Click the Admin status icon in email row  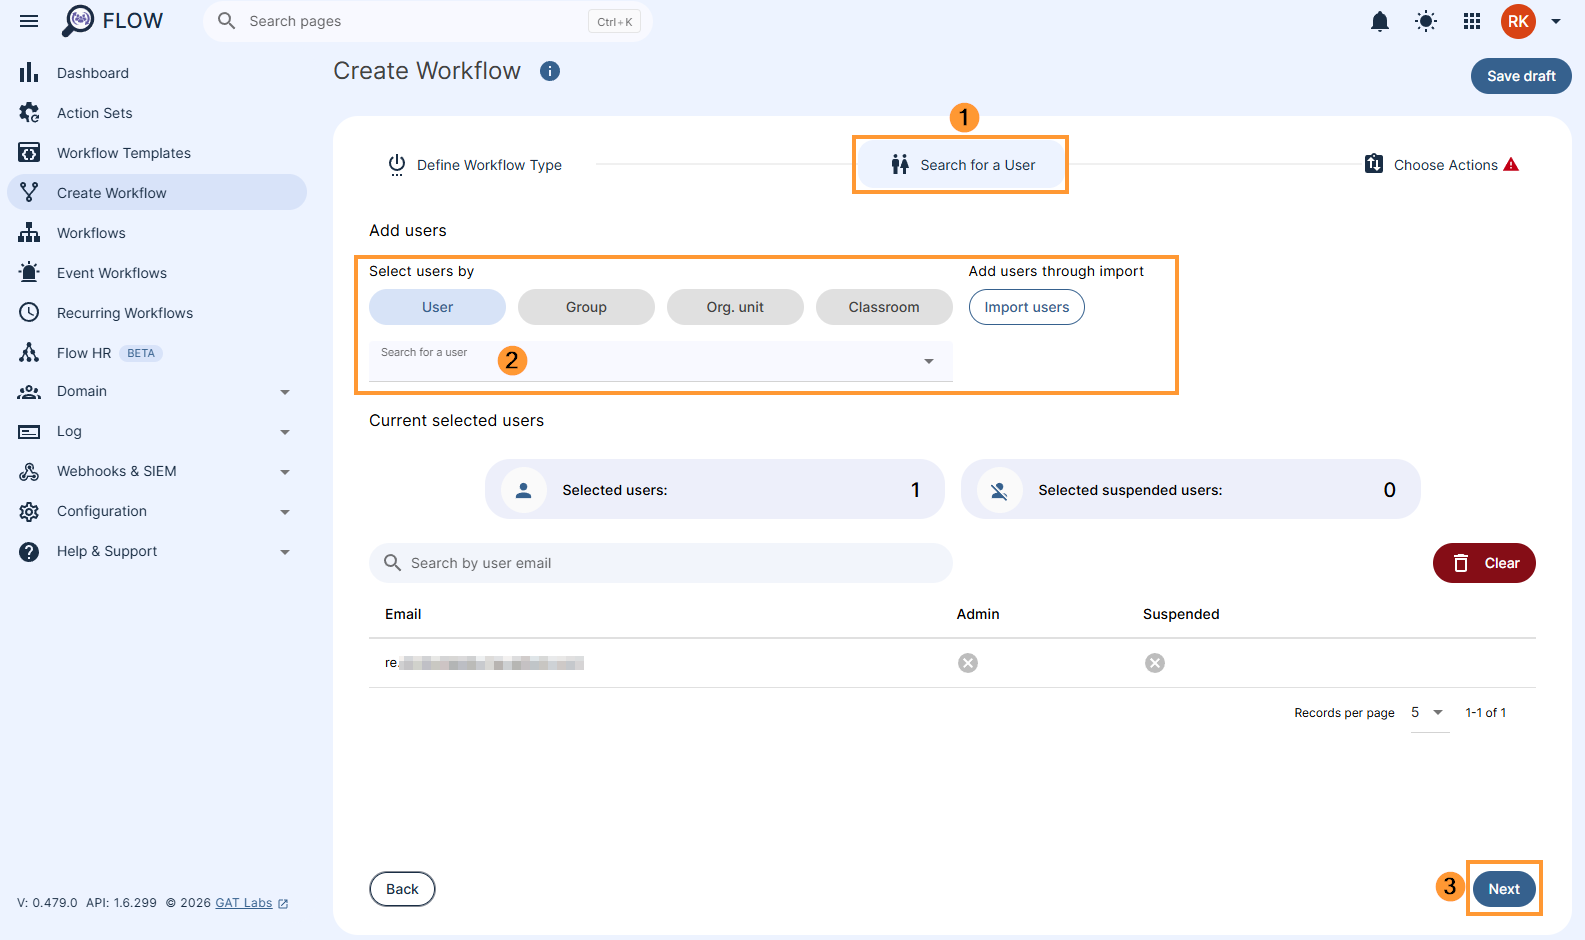[x=968, y=663]
